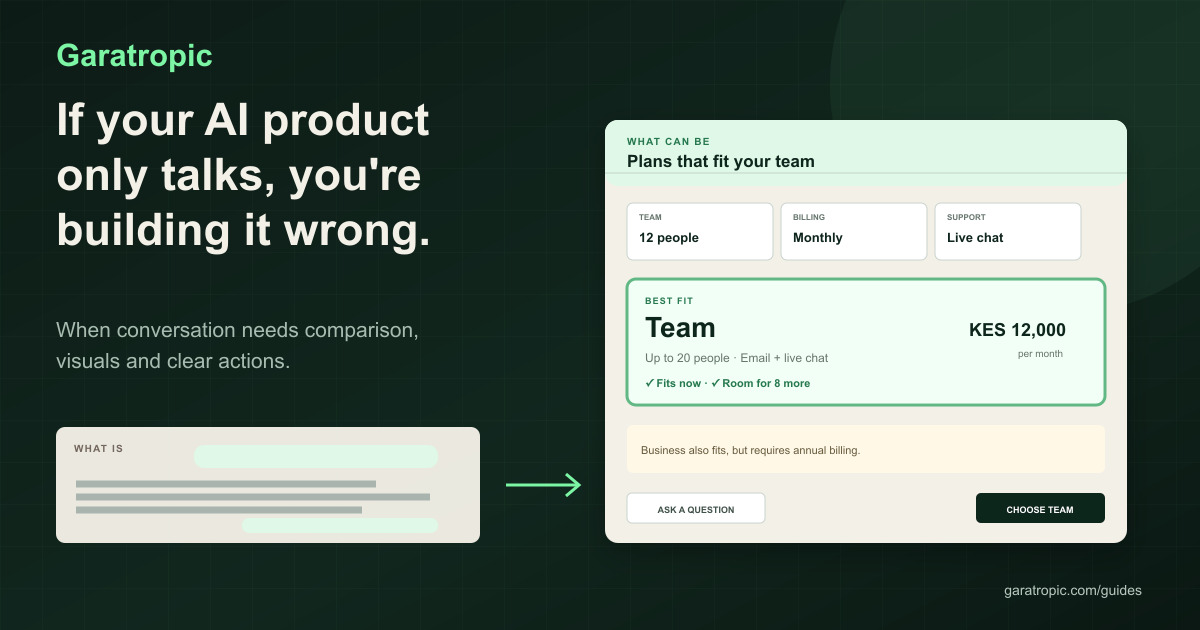Viewport: 1200px width, 630px height.
Task: Click the Ask a Question button
Action: [x=696, y=509]
